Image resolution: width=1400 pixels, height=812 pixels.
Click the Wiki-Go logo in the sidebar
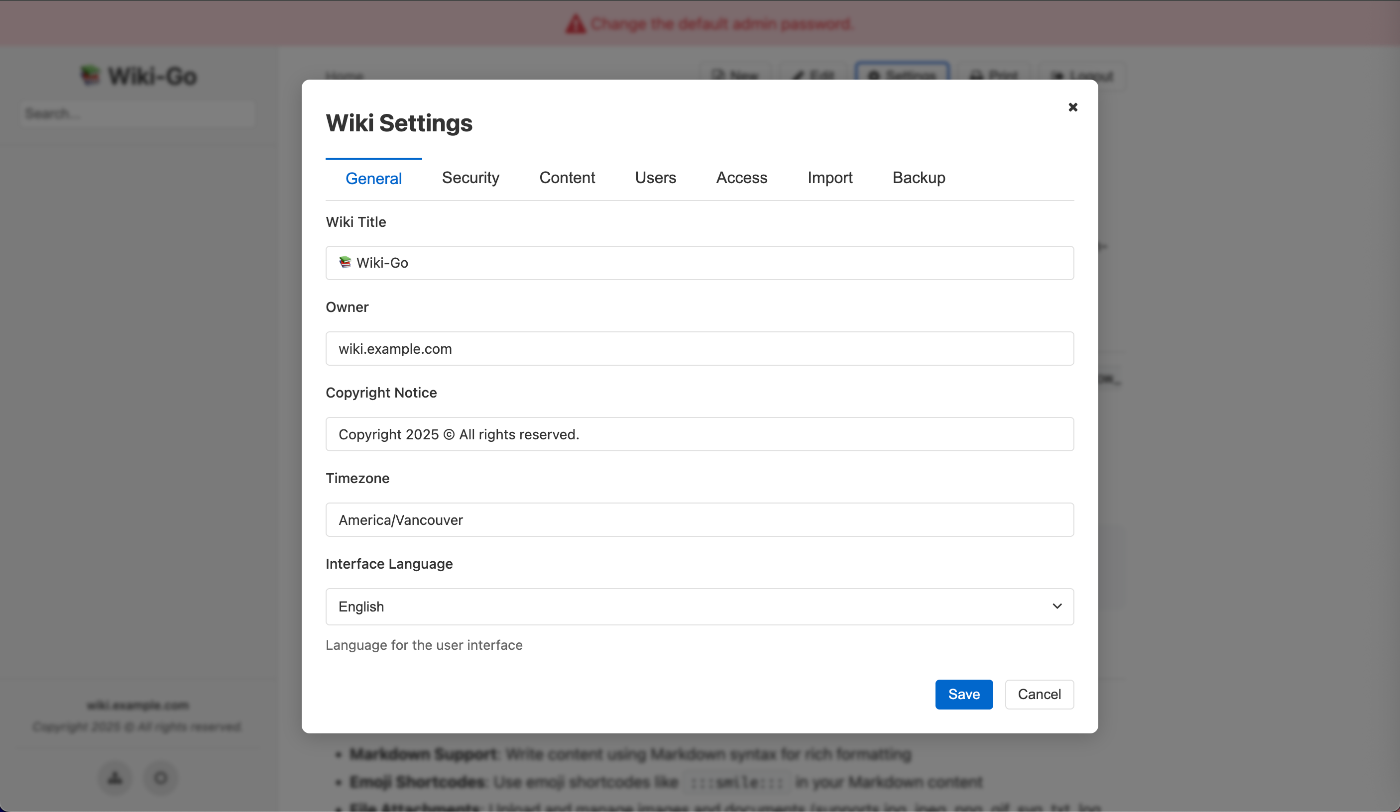pos(91,76)
